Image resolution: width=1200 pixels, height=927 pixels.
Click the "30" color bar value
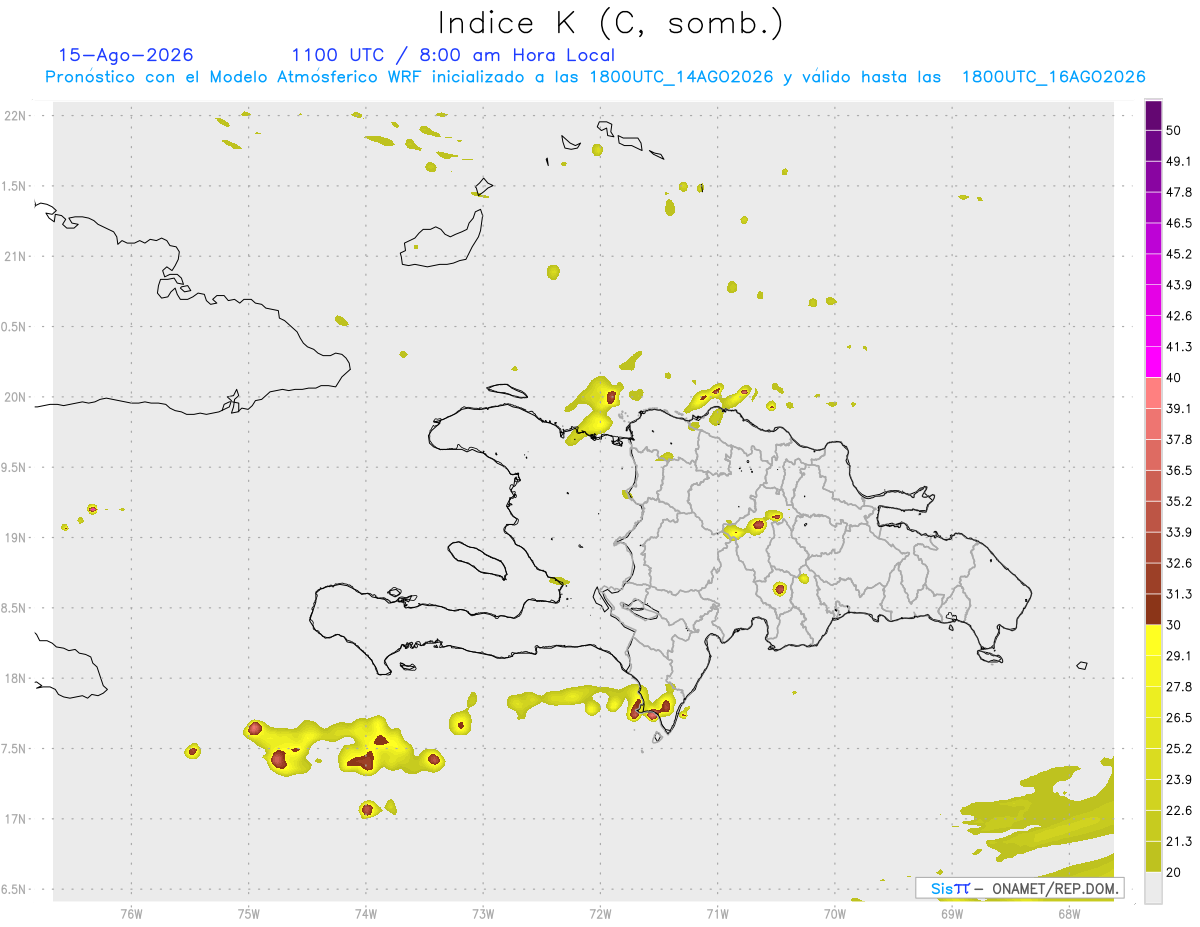point(1174,625)
